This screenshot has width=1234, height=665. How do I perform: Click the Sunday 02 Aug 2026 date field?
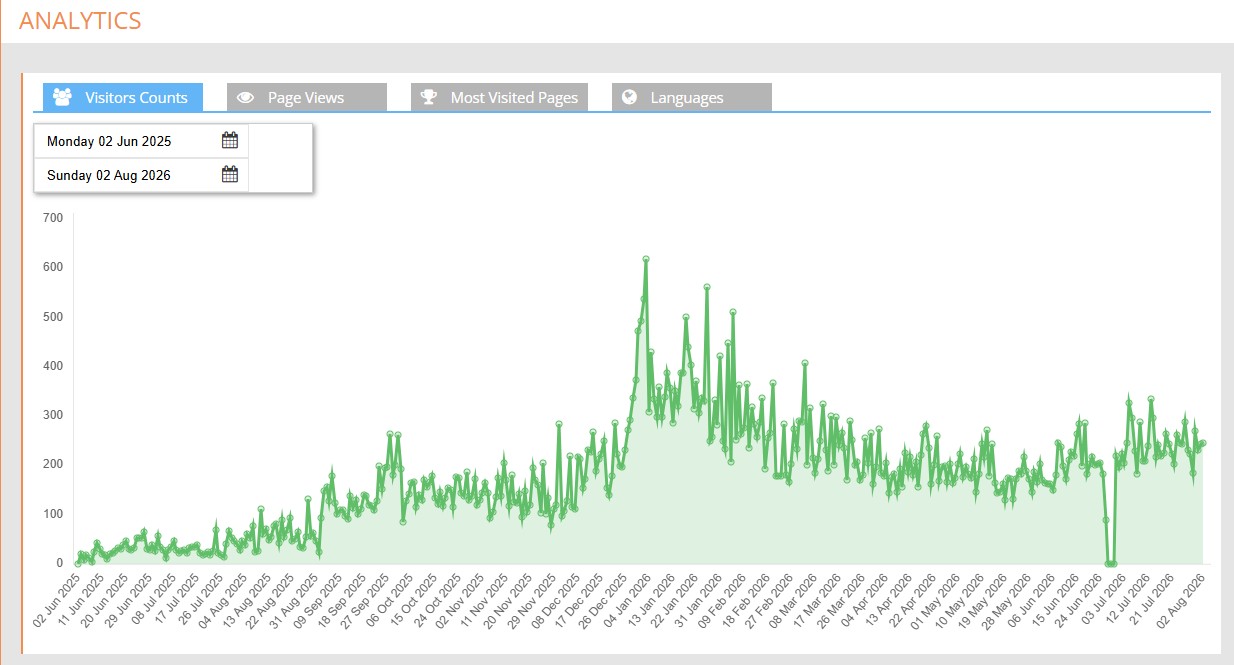pos(141,175)
